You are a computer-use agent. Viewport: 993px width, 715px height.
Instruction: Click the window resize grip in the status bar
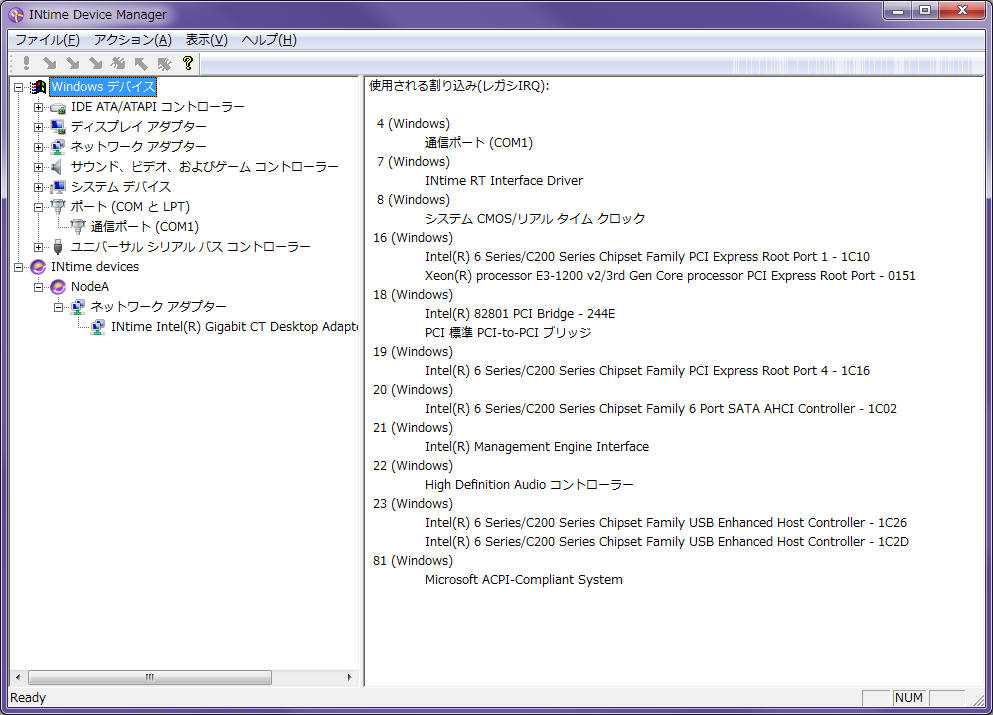pos(979,699)
